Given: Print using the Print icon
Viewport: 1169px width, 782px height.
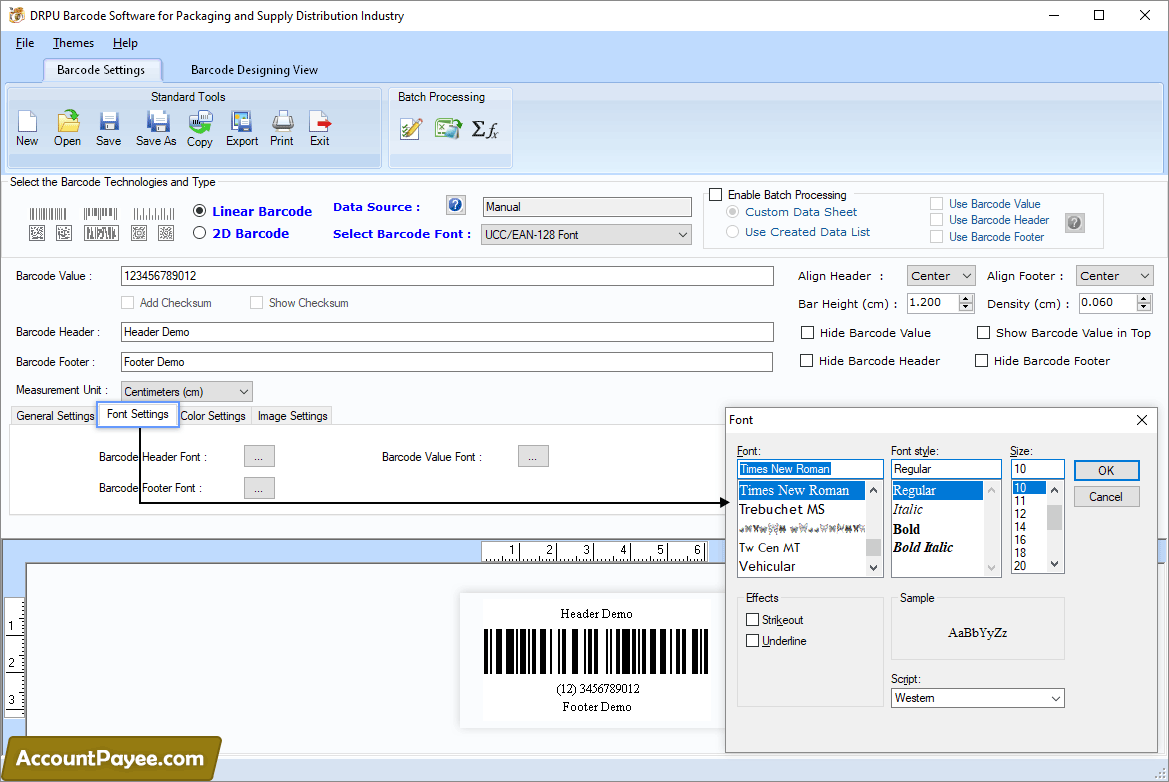Looking at the screenshot, I should point(282,127).
